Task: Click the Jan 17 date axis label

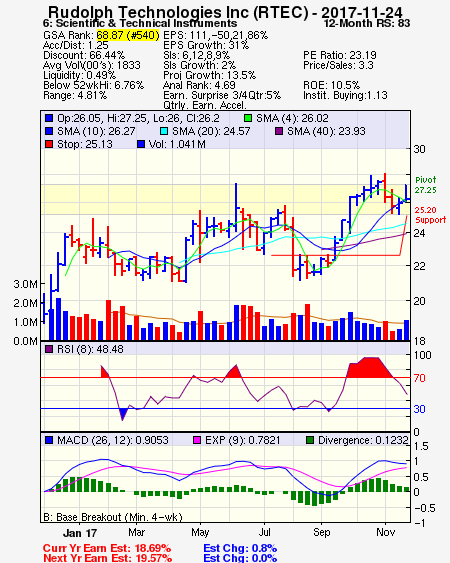Action: coord(80,533)
